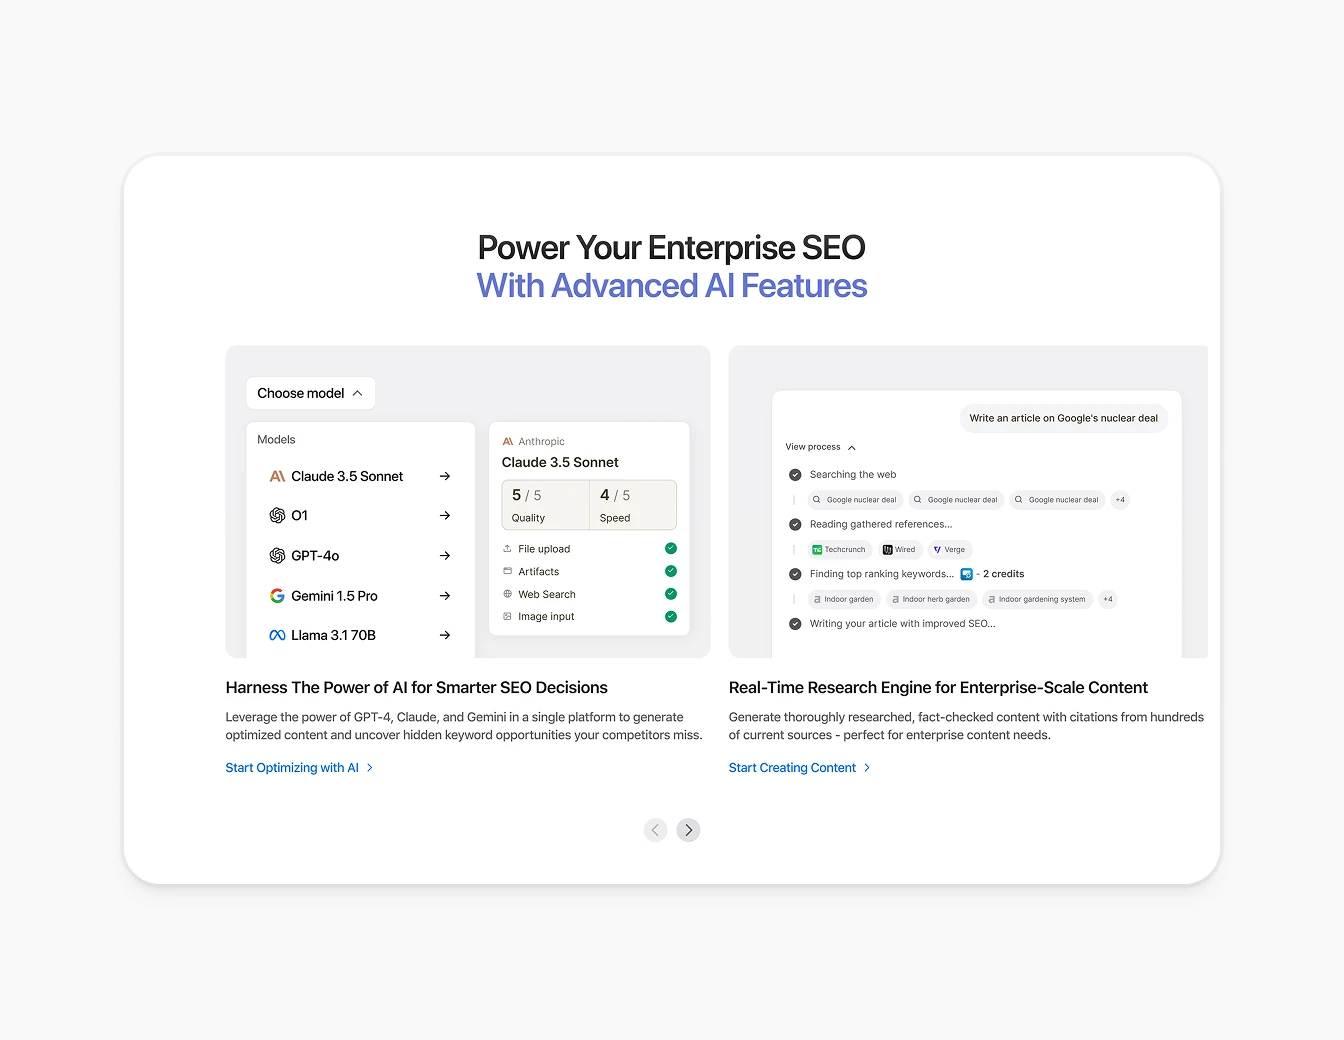Click the Wired source icon
1344x1040 pixels.
[x=885, y=549]
